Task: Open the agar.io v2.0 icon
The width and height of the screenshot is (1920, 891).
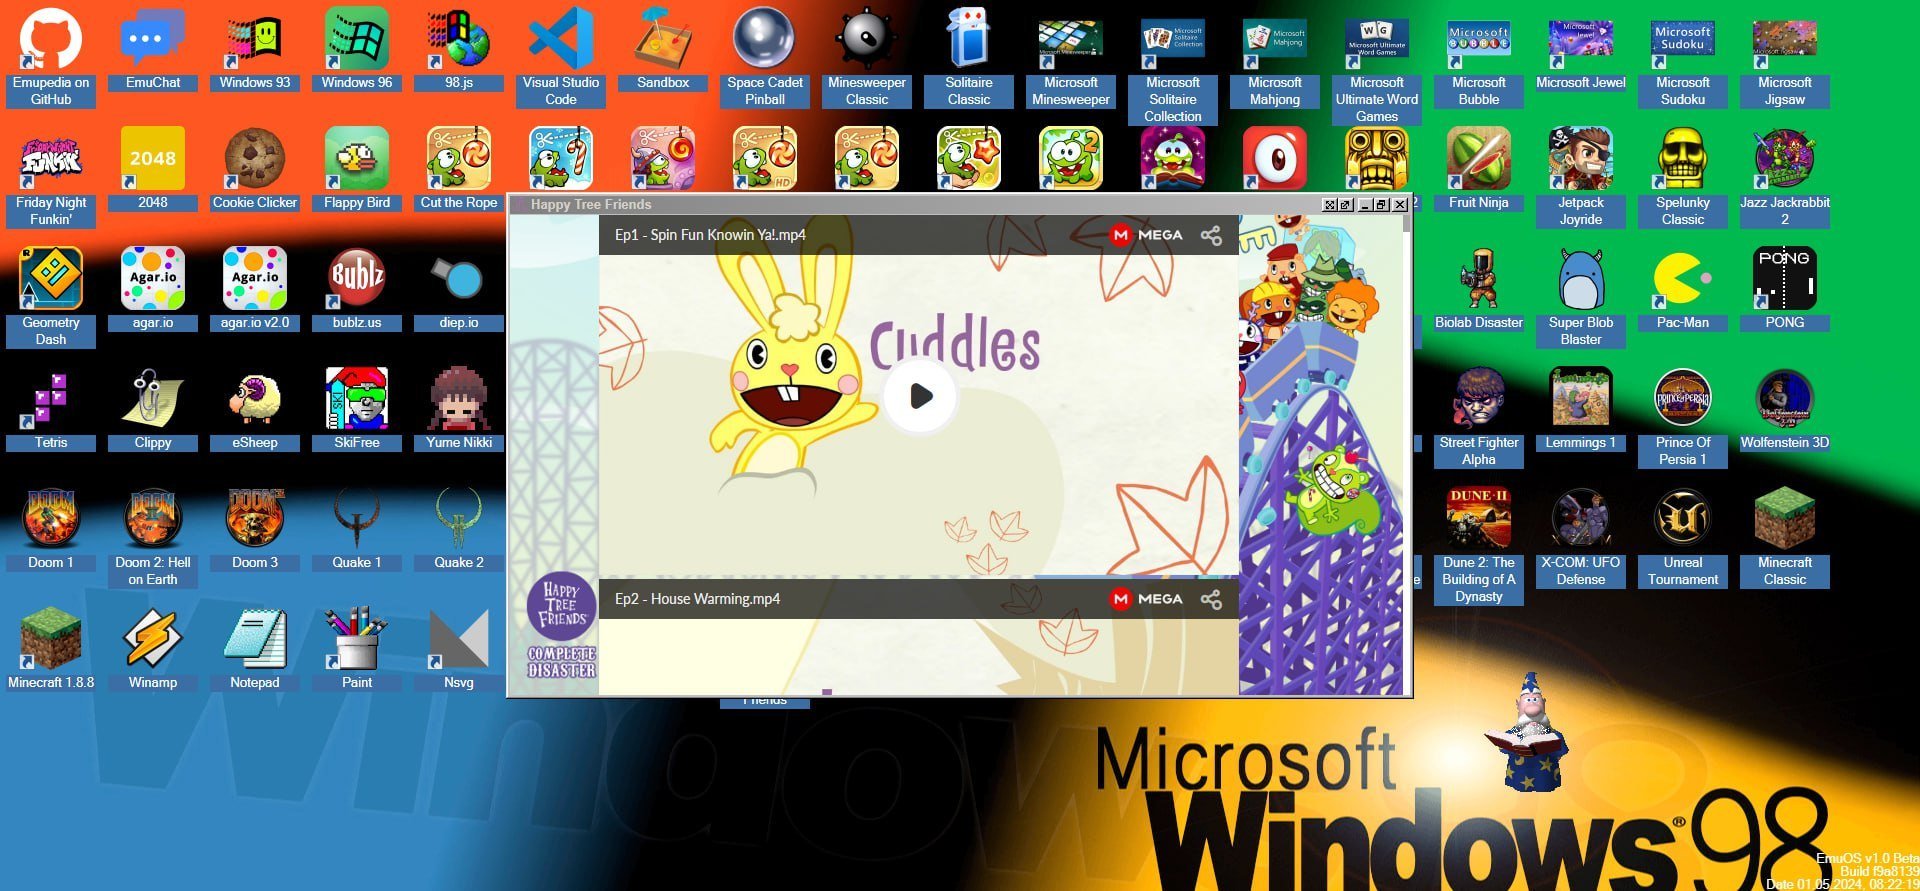Action: [255, 288]
